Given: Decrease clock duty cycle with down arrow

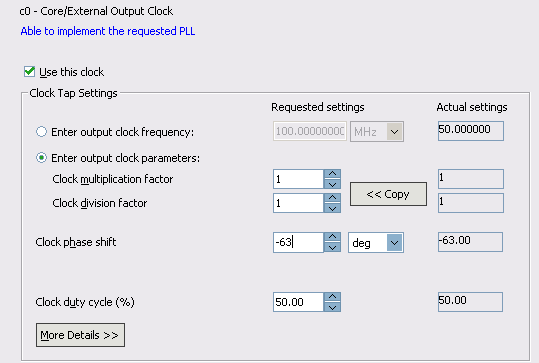Looking at the screenshot, I should [x=332, y=307].
